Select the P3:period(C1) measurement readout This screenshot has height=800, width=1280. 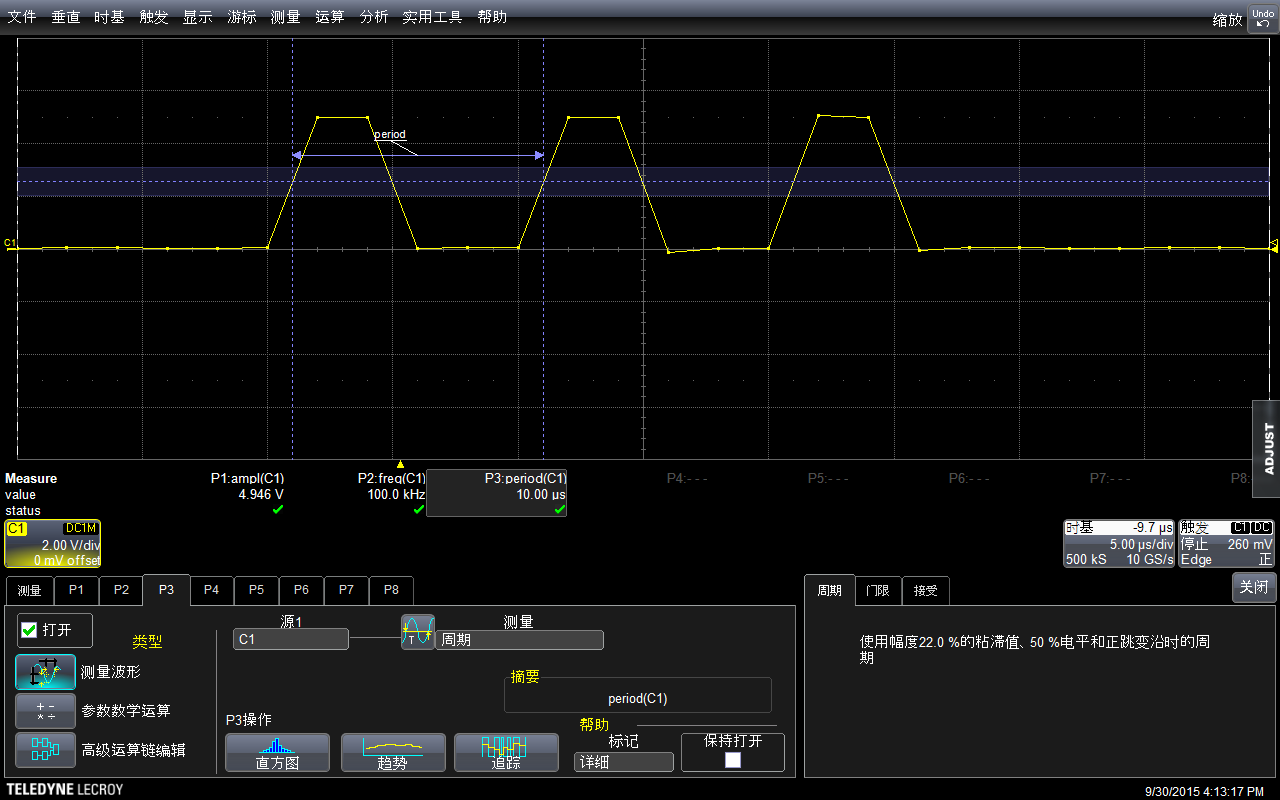[x=496, y=494]
